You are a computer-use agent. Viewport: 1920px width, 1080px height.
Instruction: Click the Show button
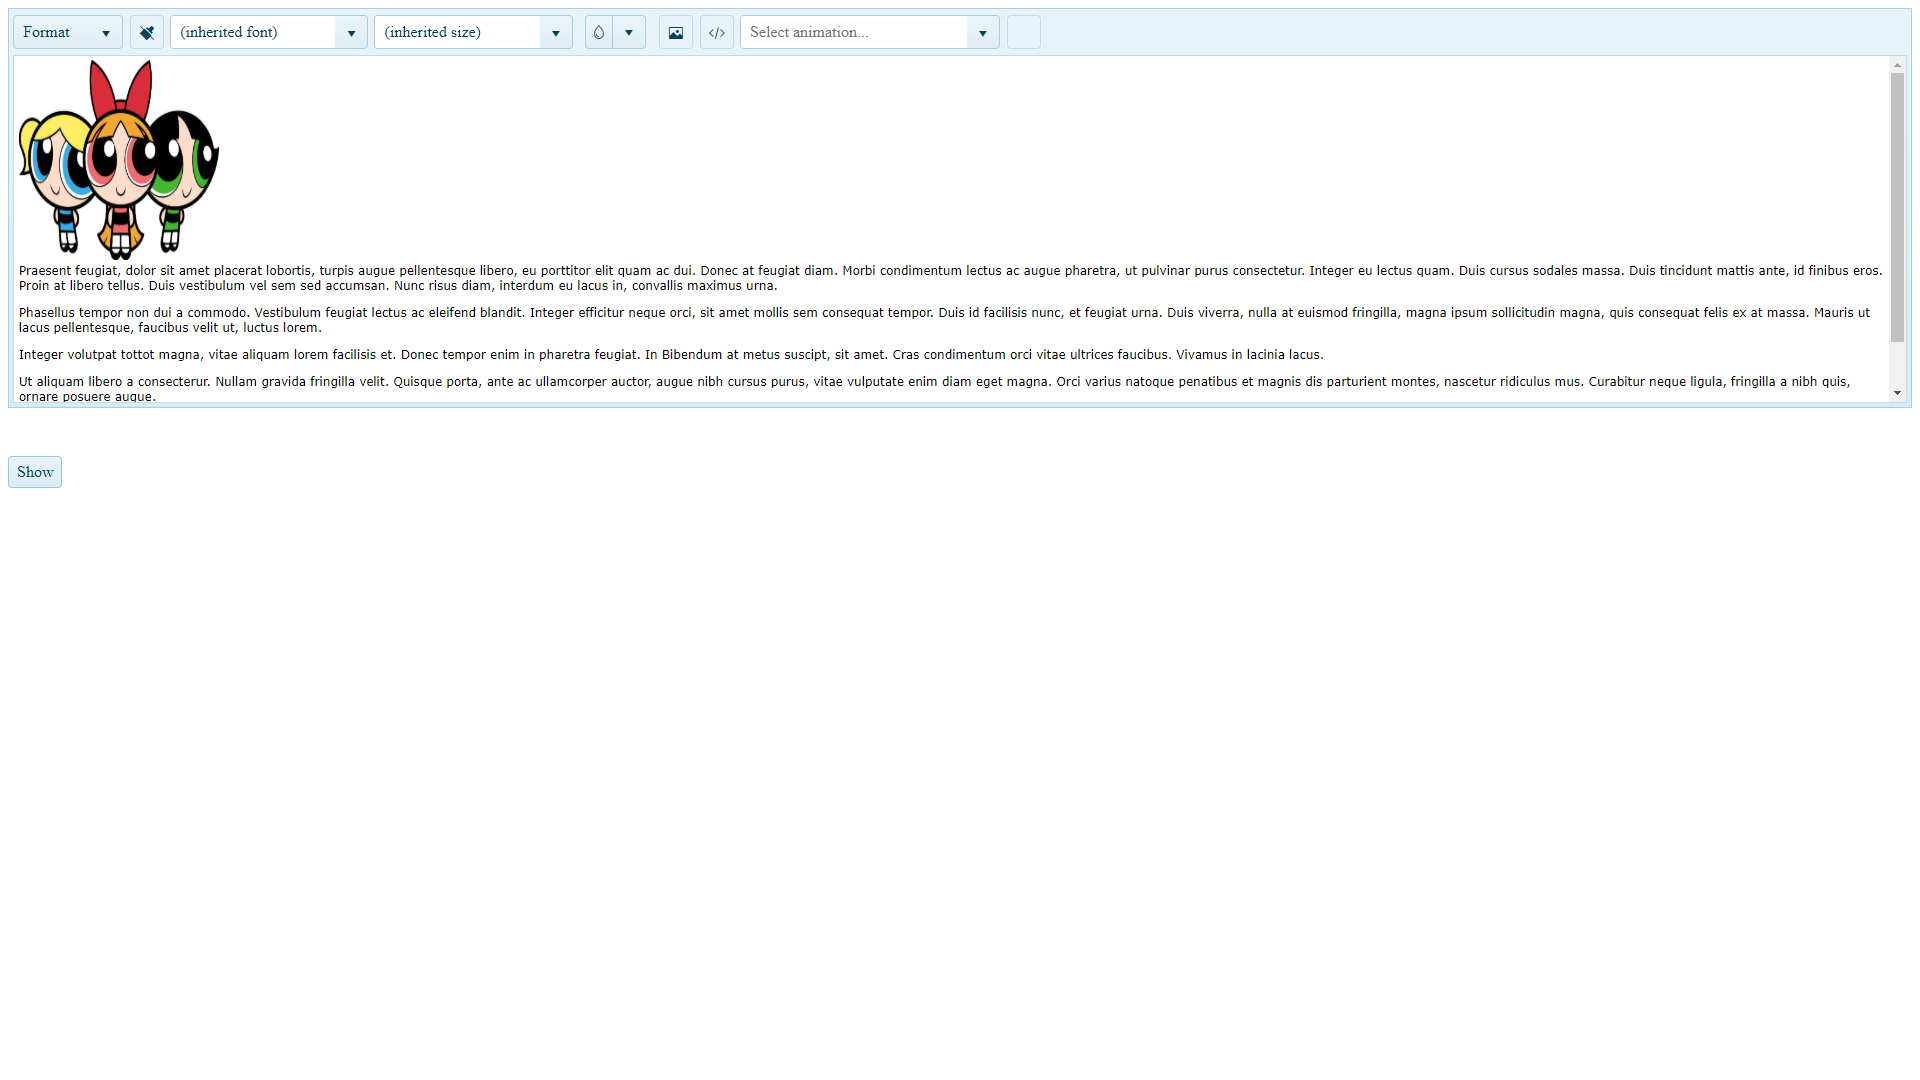(35, 472)
